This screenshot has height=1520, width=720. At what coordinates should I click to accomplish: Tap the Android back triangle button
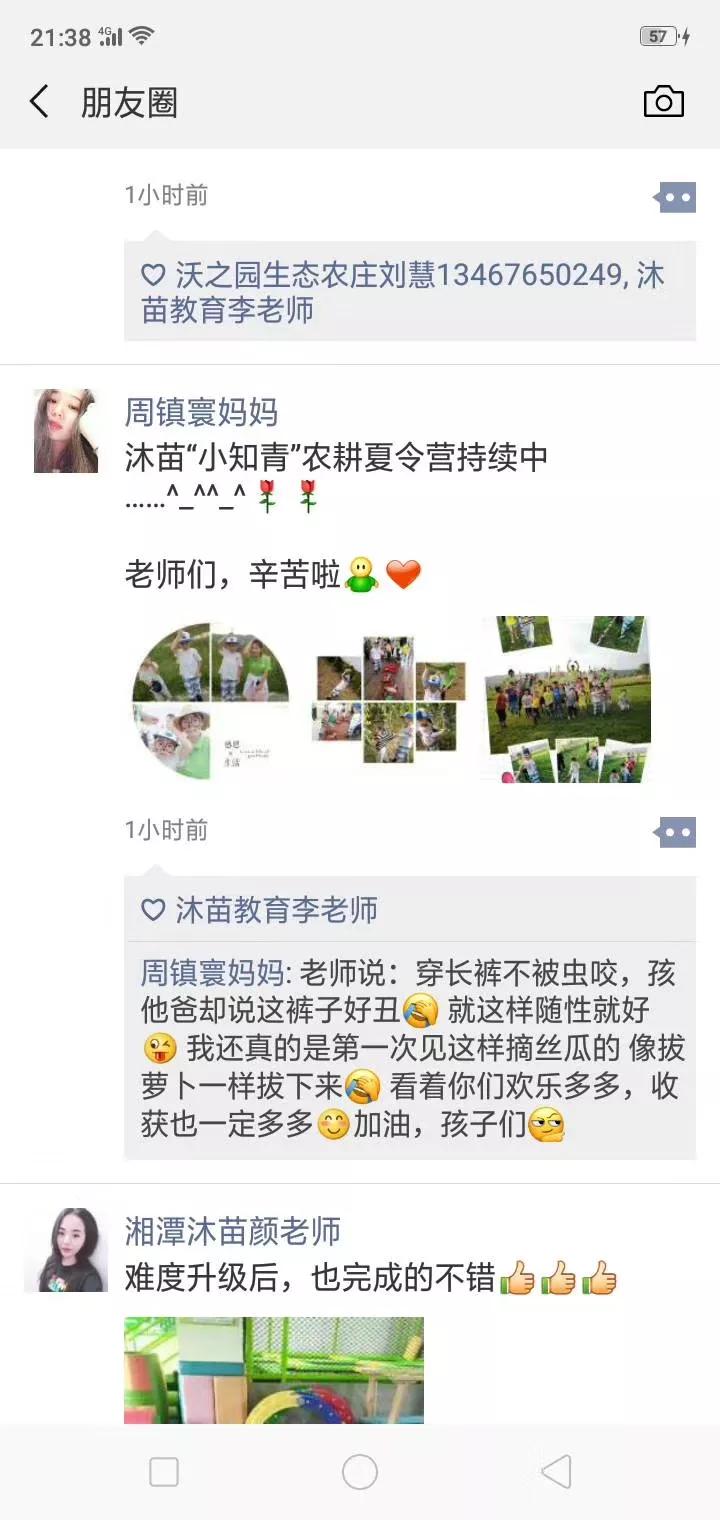tap(556, 1472)
